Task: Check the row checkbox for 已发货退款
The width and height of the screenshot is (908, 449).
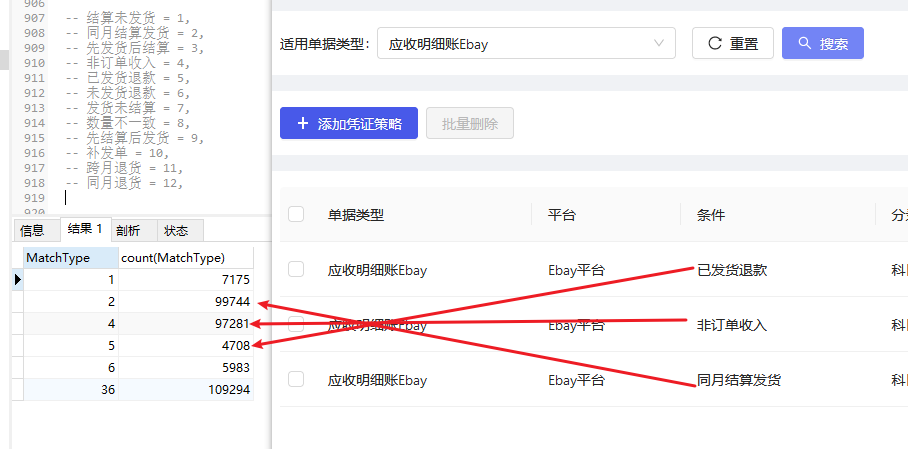Action: 296,269
